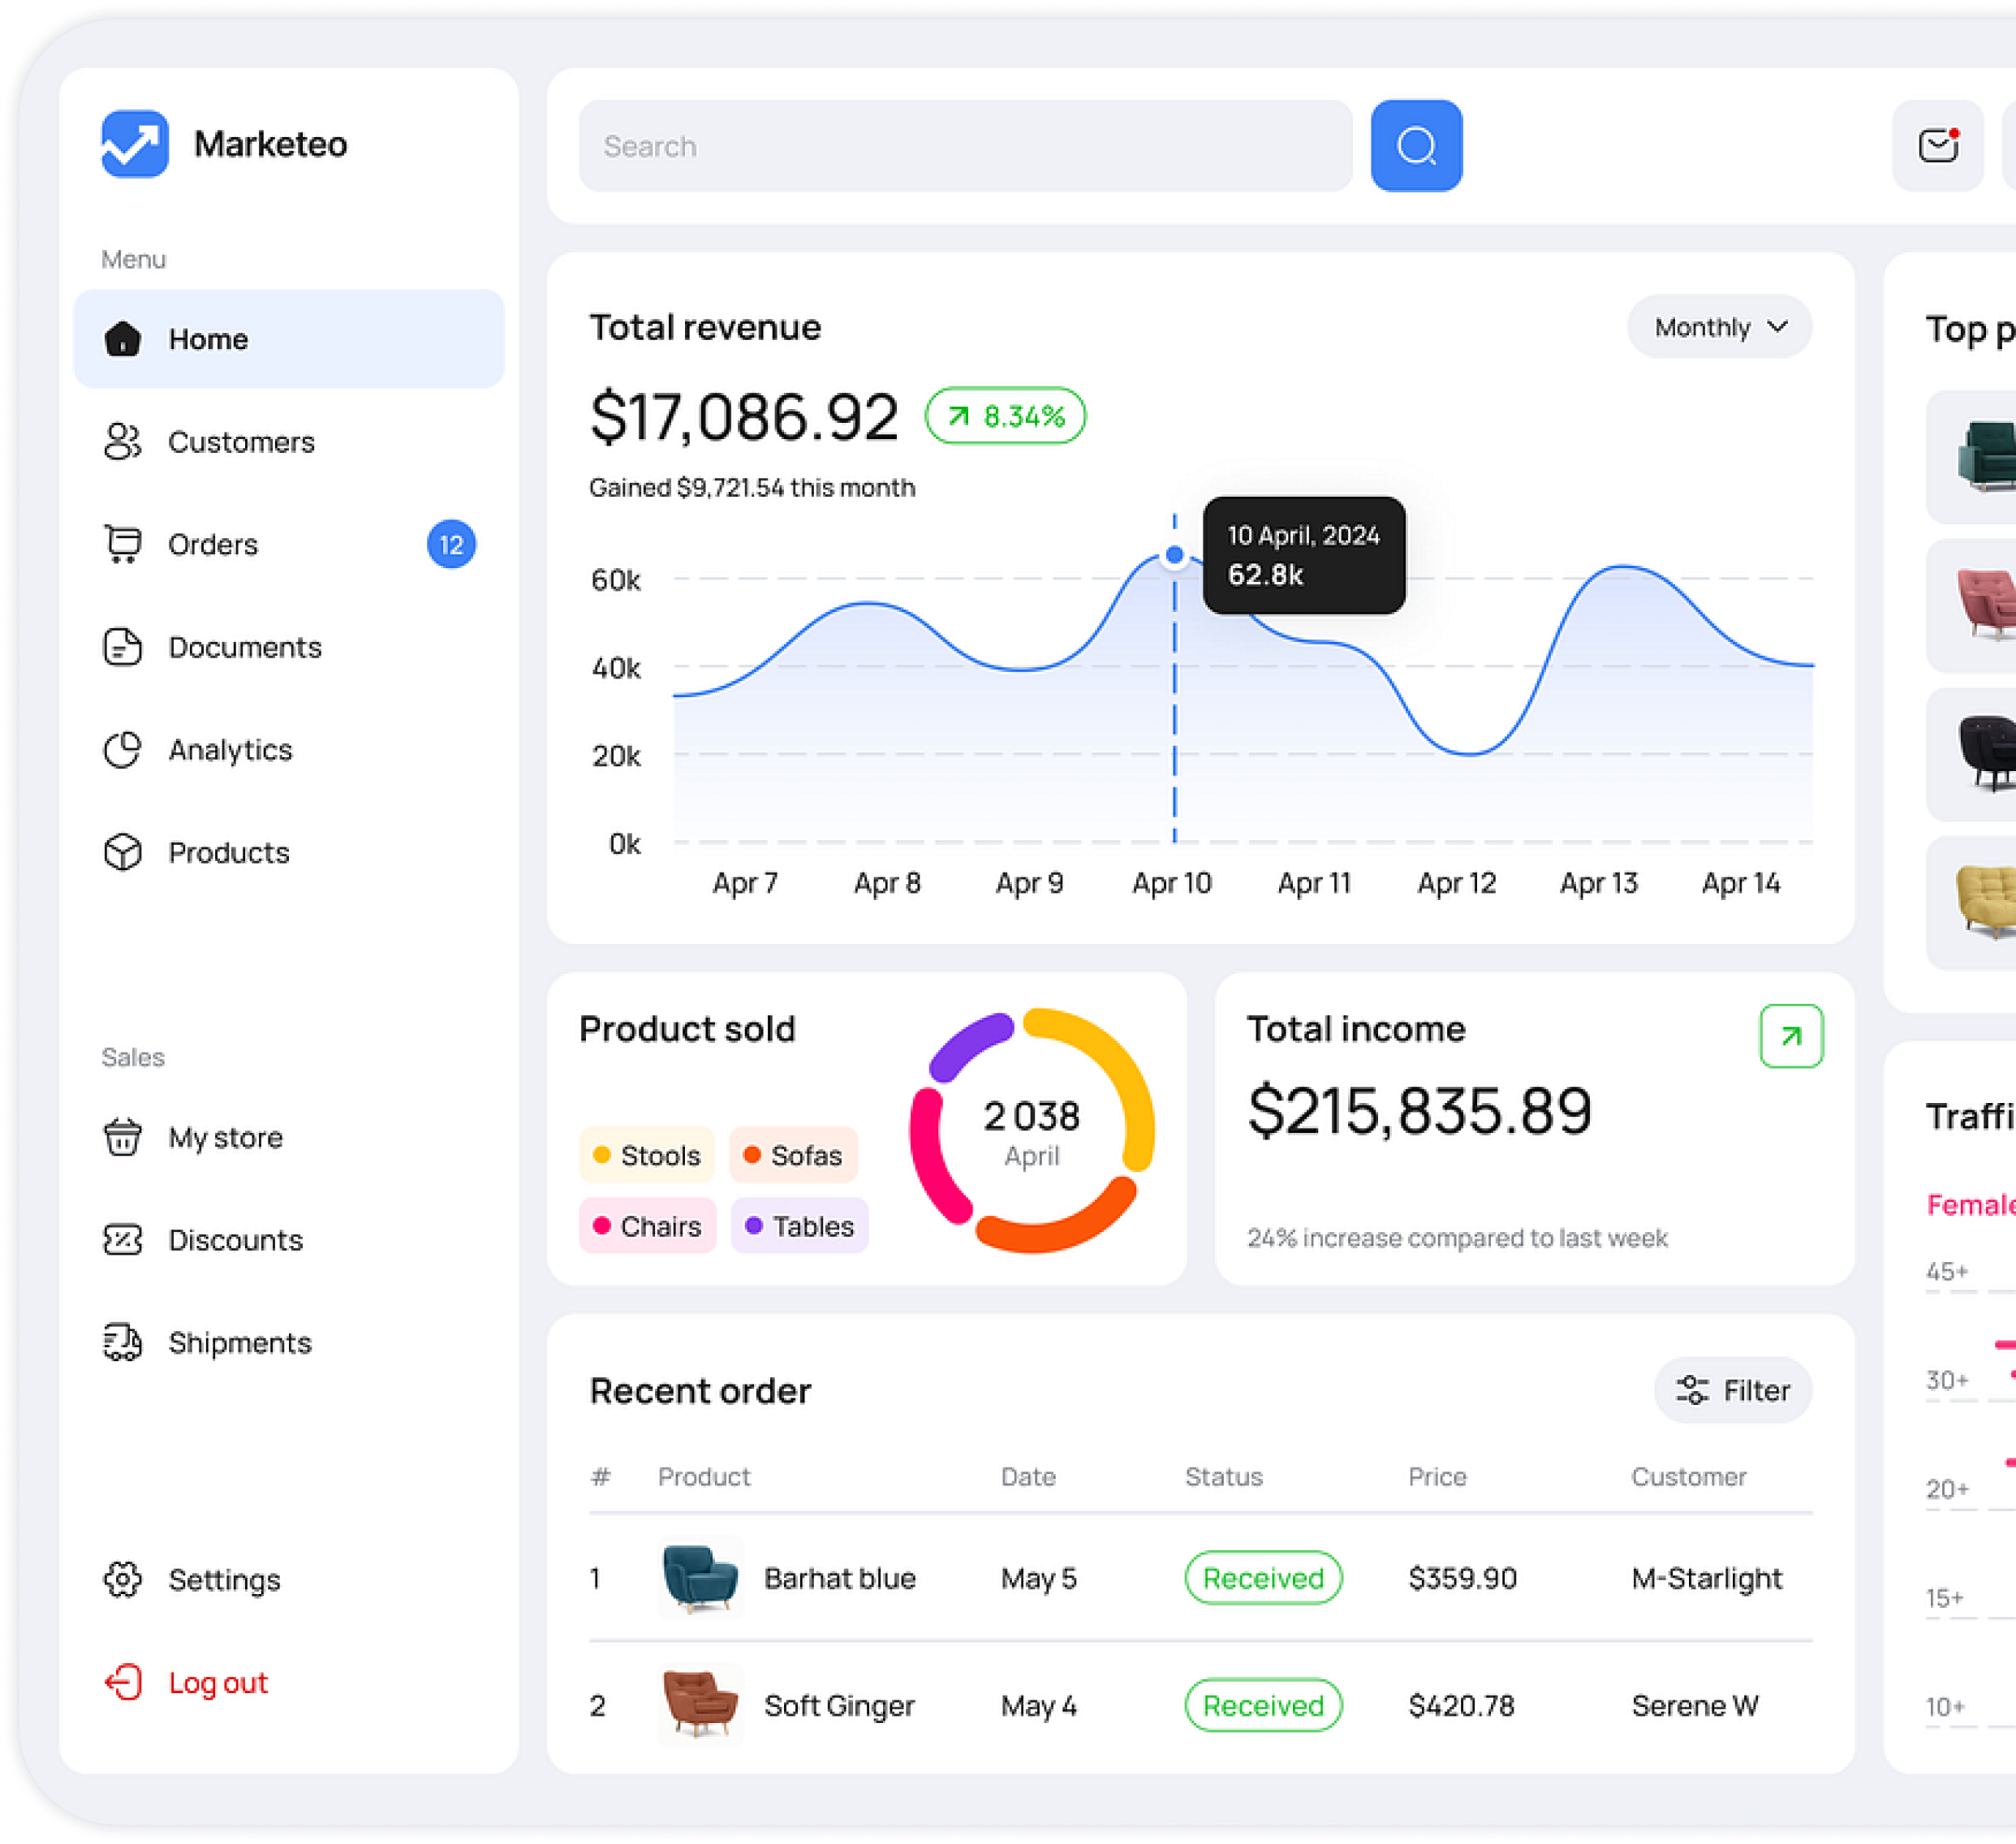Click the Apr 10 data point marker
2016x1844 pixels.
[1175, 555]
